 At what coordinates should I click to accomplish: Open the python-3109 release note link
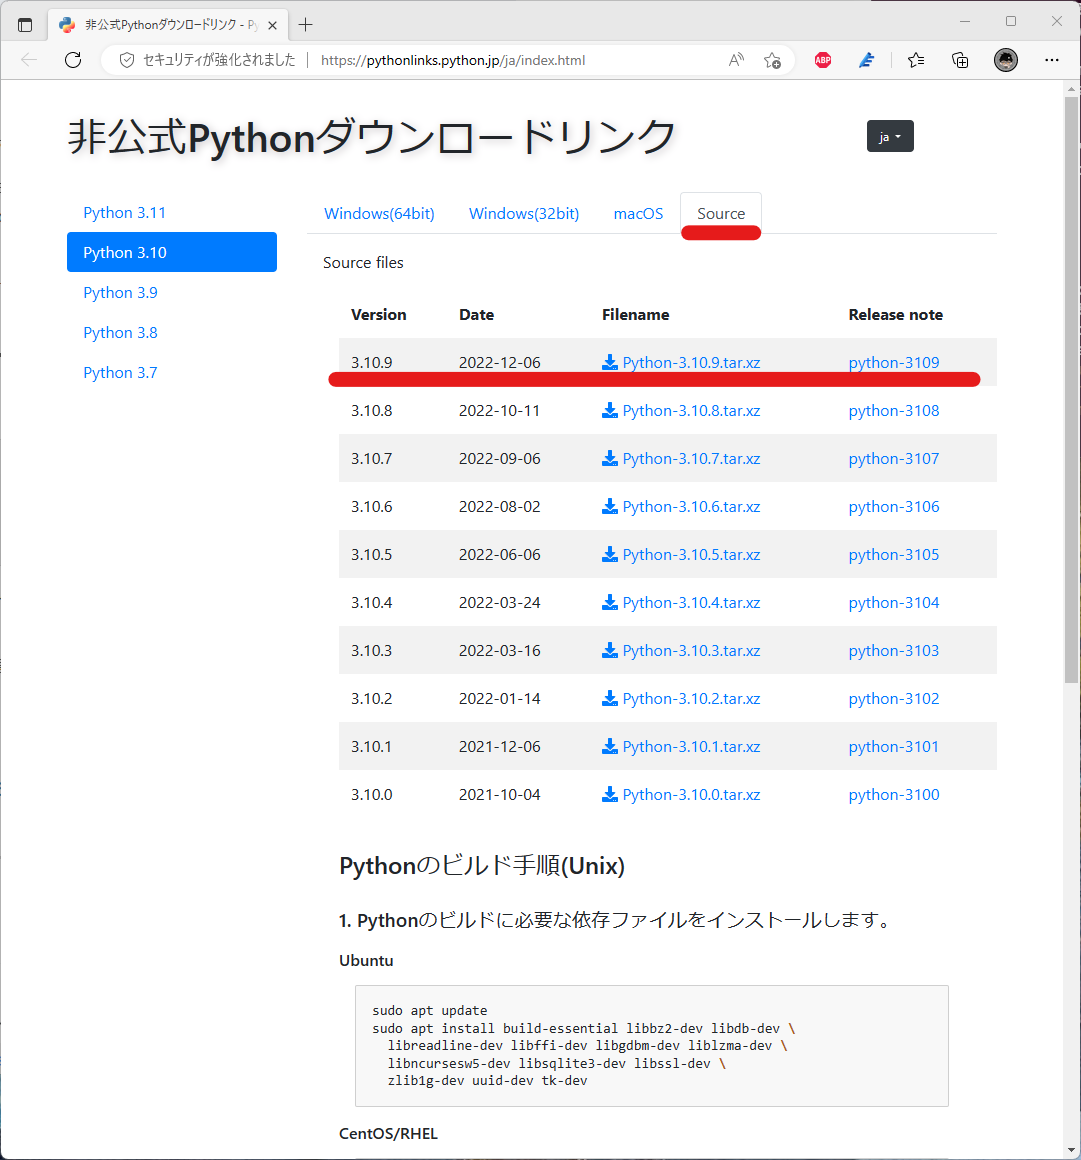pos(893,362)
